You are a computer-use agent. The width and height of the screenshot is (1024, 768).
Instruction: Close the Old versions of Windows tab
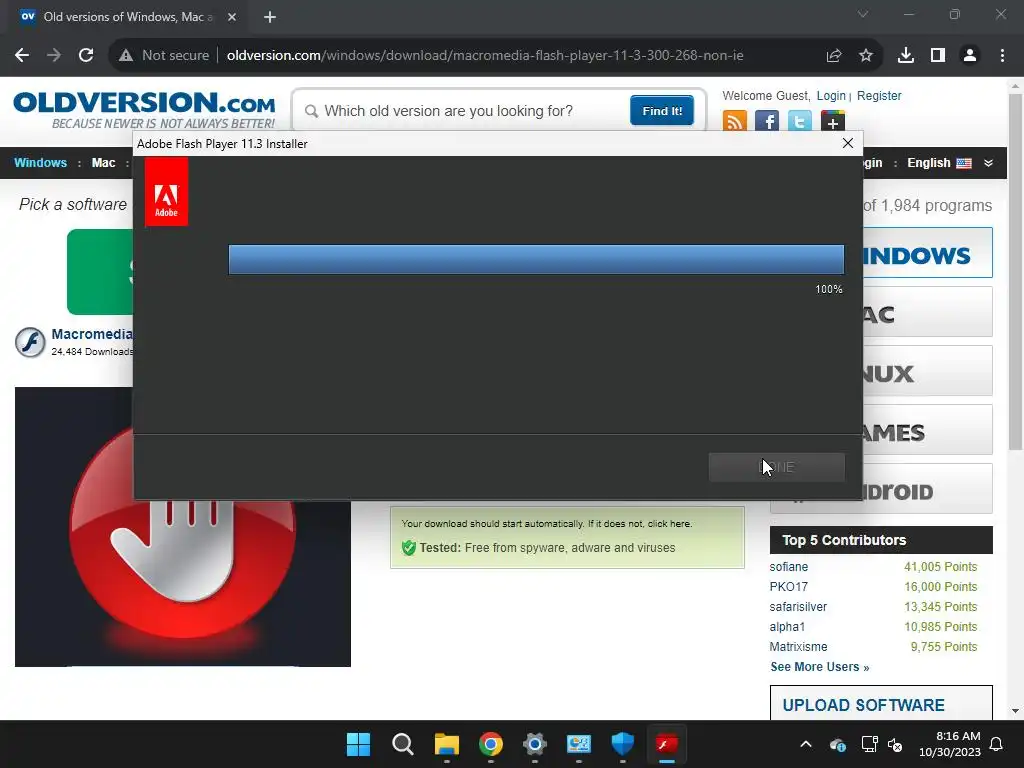232,17
